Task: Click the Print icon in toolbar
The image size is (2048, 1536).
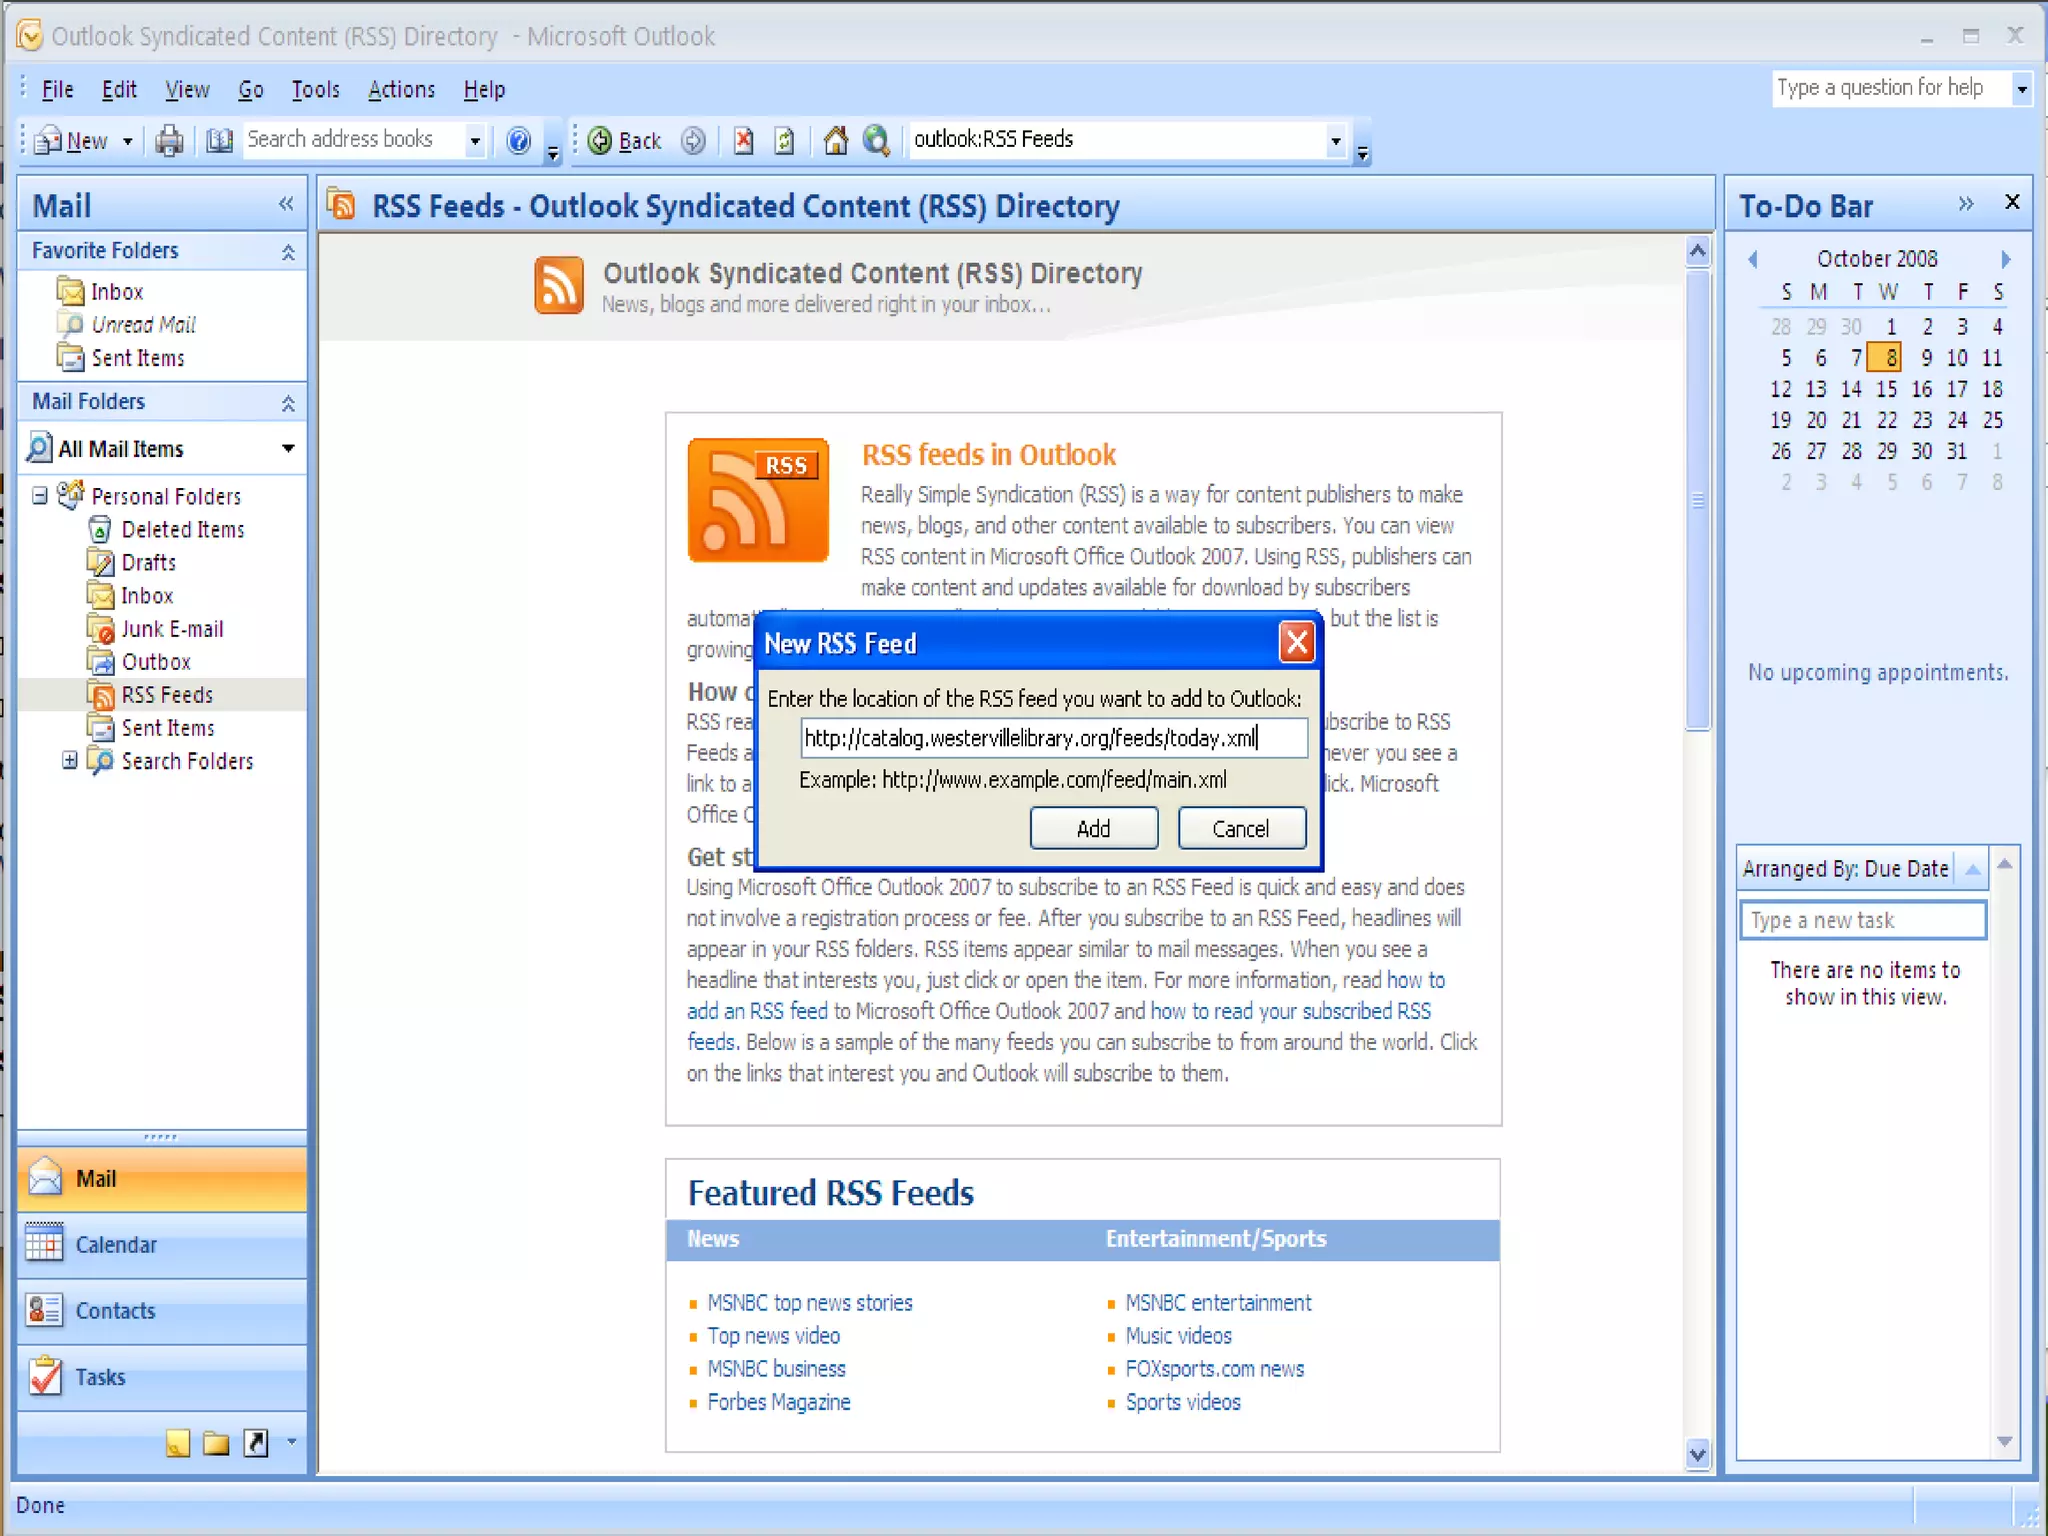Action: (x=169, y=141)
